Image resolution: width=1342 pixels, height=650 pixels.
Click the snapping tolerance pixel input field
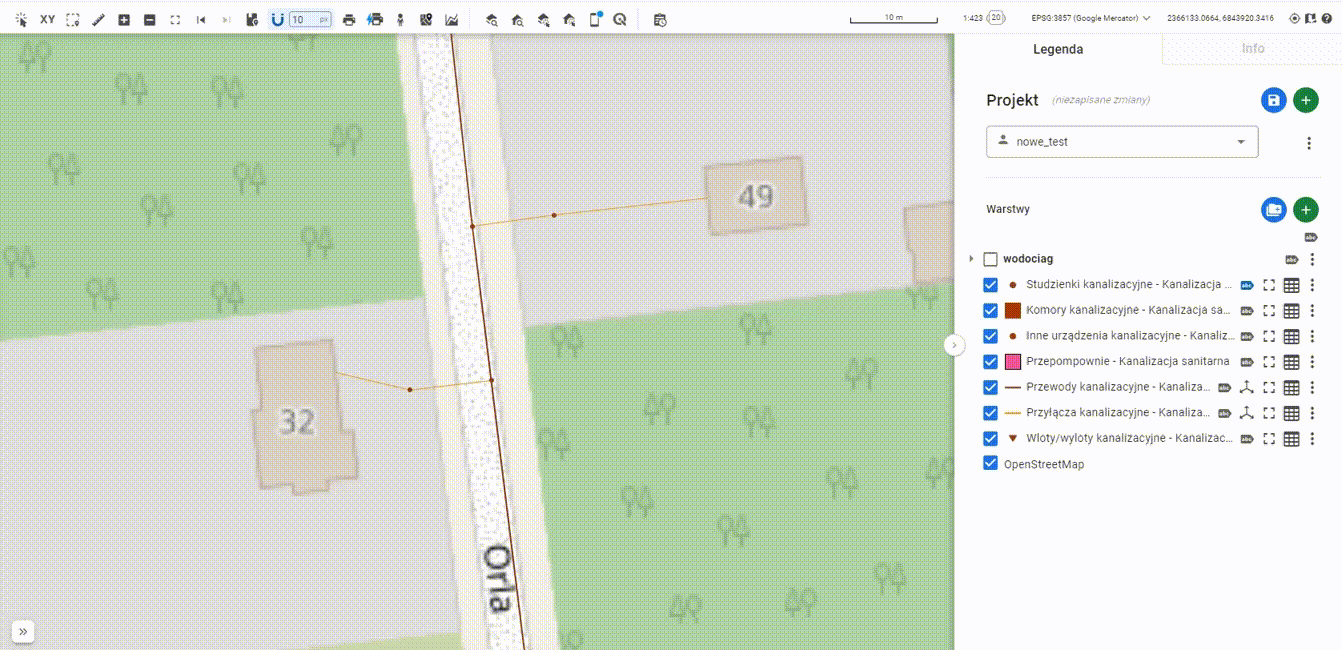pyautogui.click(x=310, y=19)
